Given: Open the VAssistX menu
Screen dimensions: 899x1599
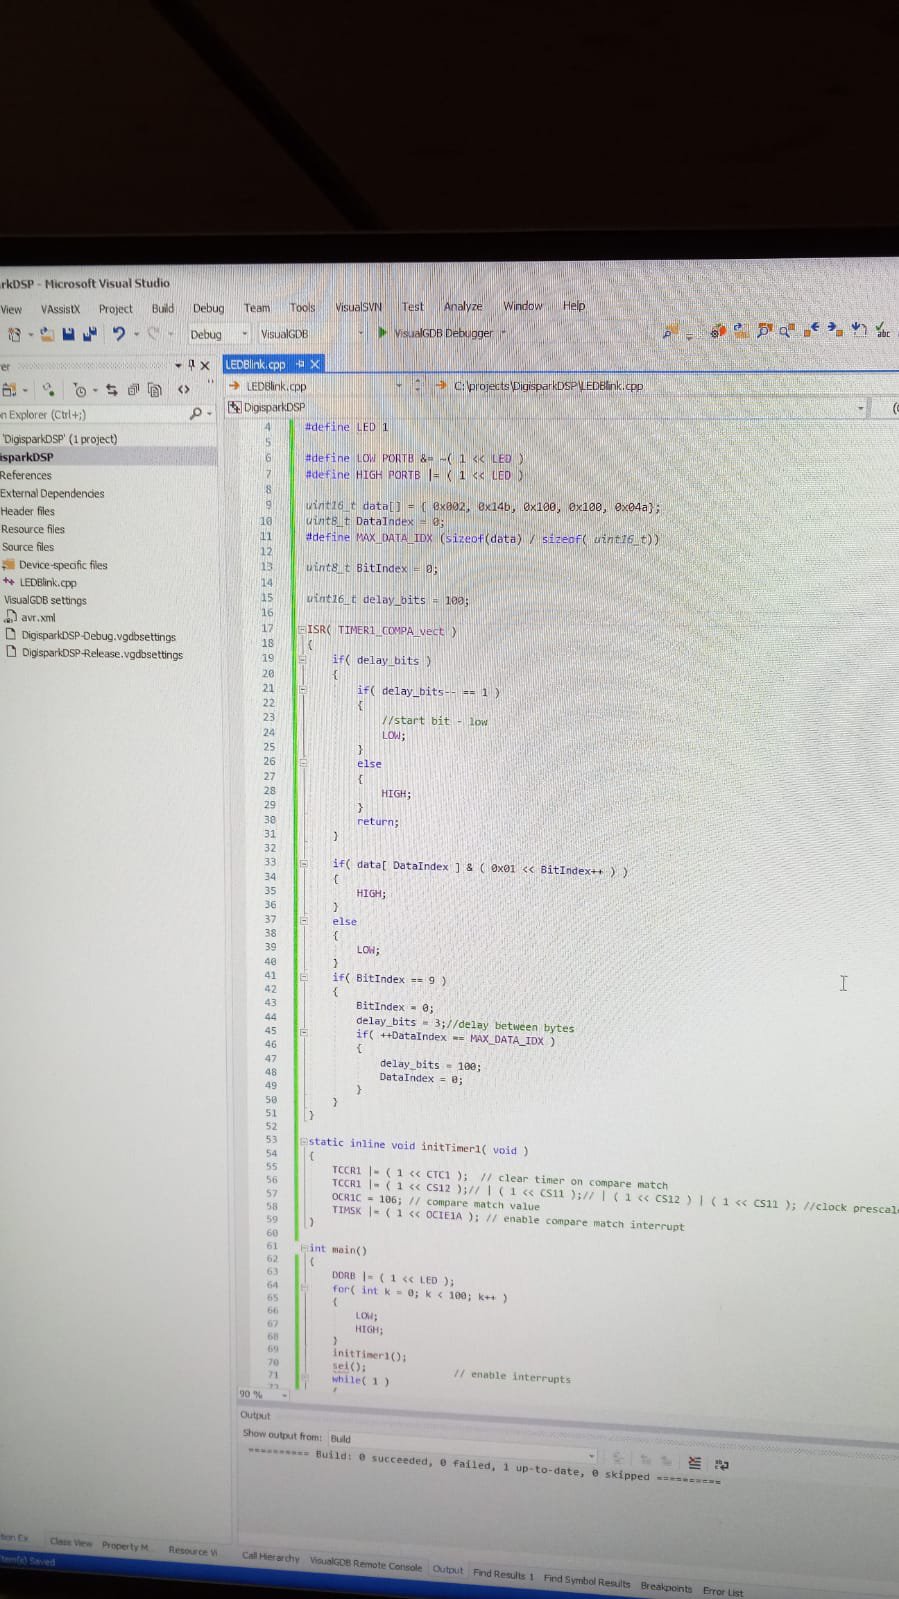Looking at the screenshot, I should click(x=60, y=309).
